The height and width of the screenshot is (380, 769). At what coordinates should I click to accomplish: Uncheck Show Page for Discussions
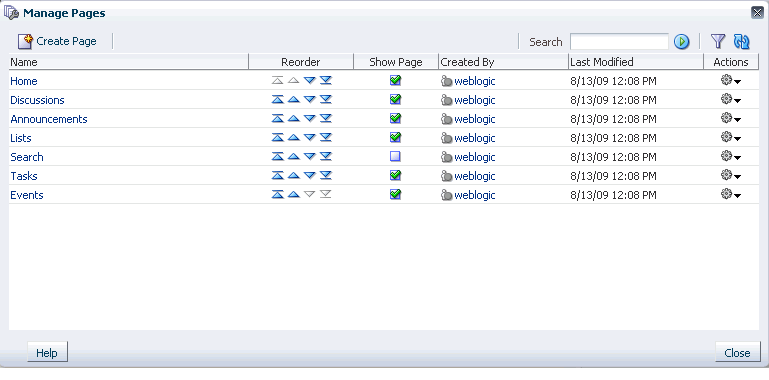(395, 100)
